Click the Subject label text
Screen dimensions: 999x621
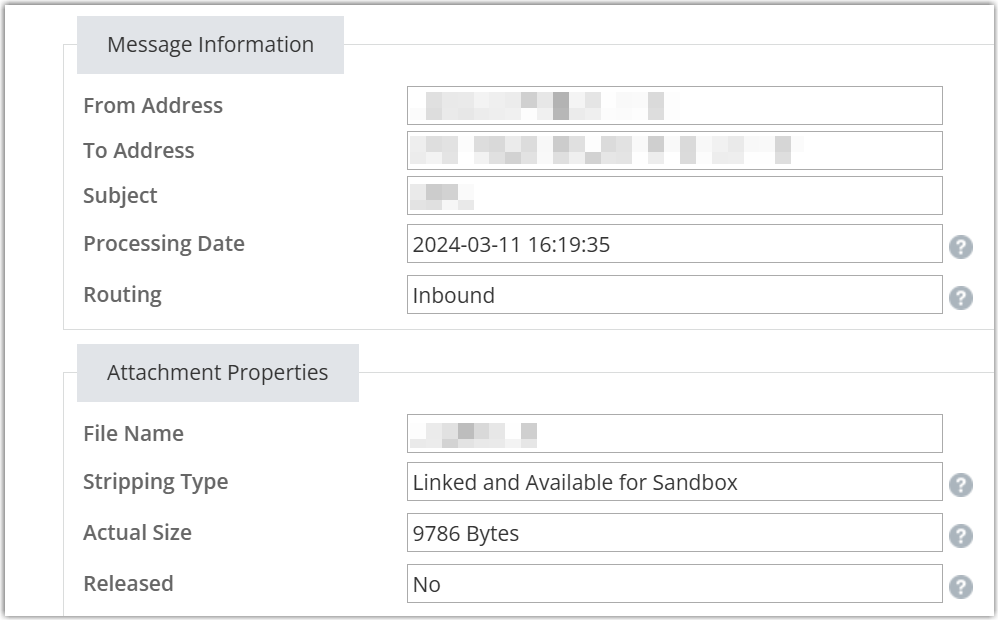(120, 196)
